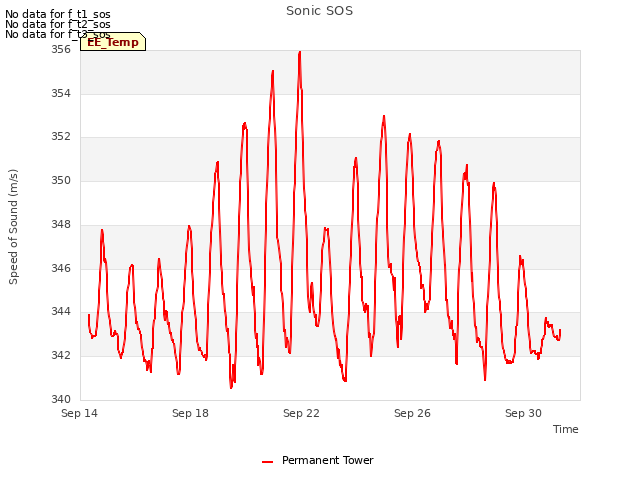Screen dimensions: 640x480
Task: Click the Sep 30 x-axis tick label
Action: point(523,413)
